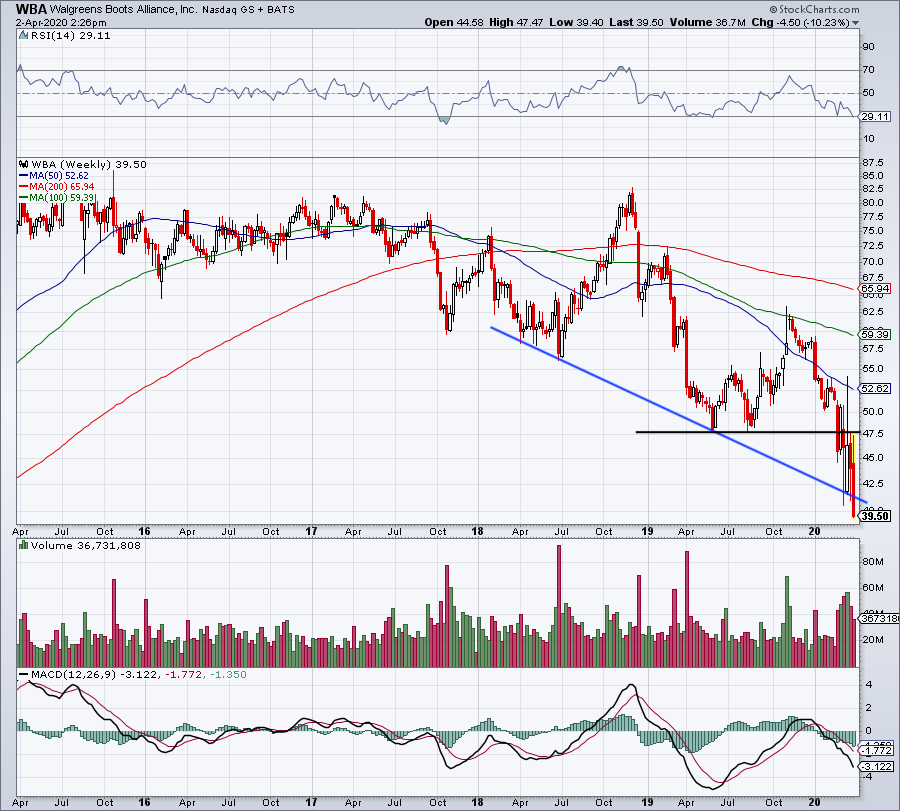Click the 52.62 blue MA tag on price axis
Viewport: 900px width, 811px height.
pyautogui.click(x=875, y=389)
